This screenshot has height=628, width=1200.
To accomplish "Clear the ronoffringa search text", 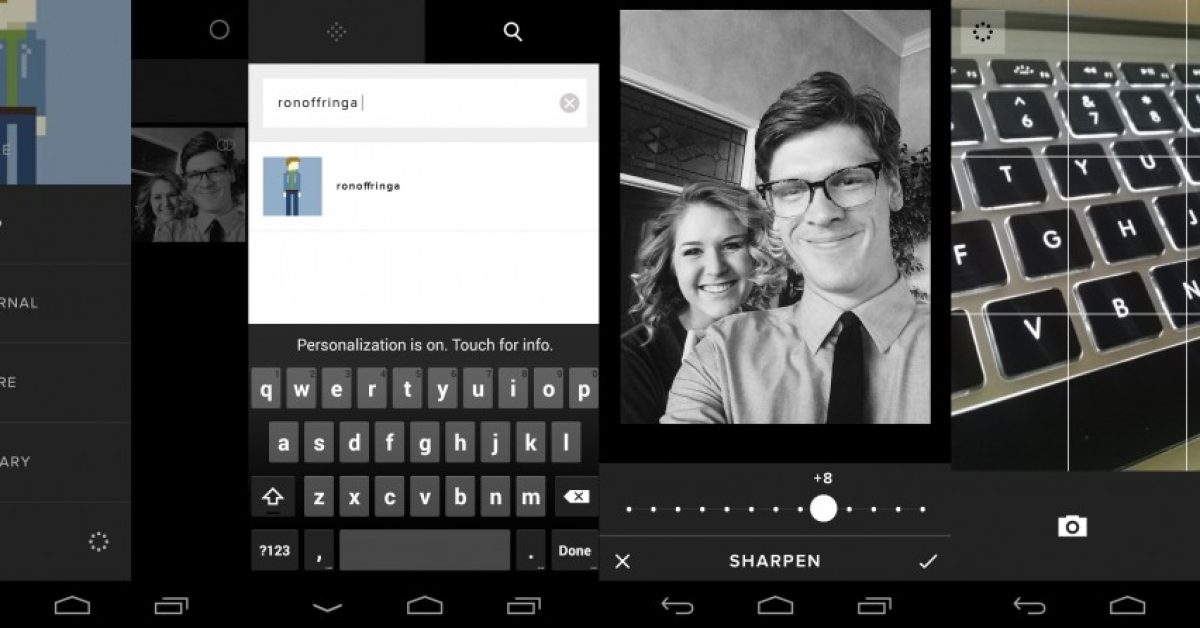I will [569, 103].
